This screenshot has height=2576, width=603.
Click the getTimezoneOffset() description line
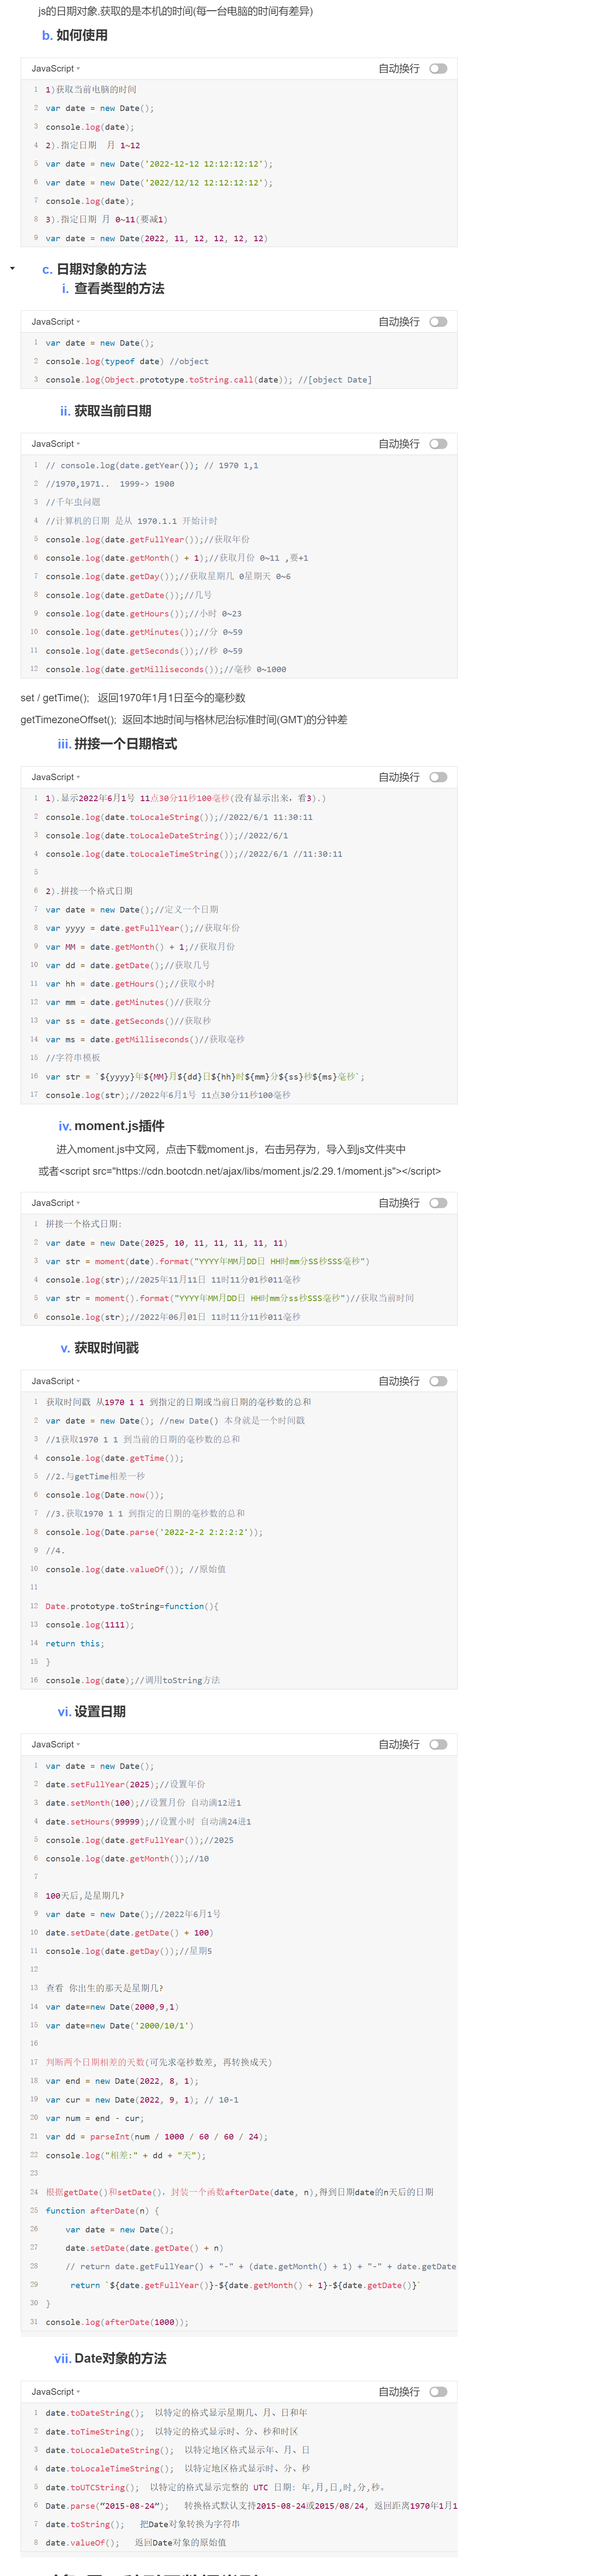pos(184,720)
